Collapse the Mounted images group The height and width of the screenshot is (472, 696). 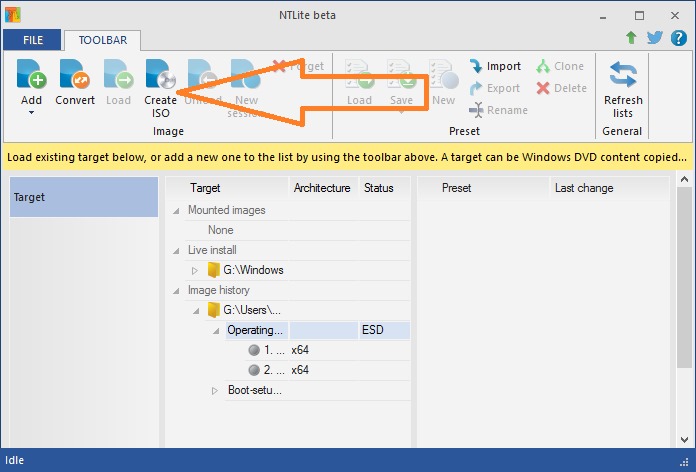pos(177,210)
